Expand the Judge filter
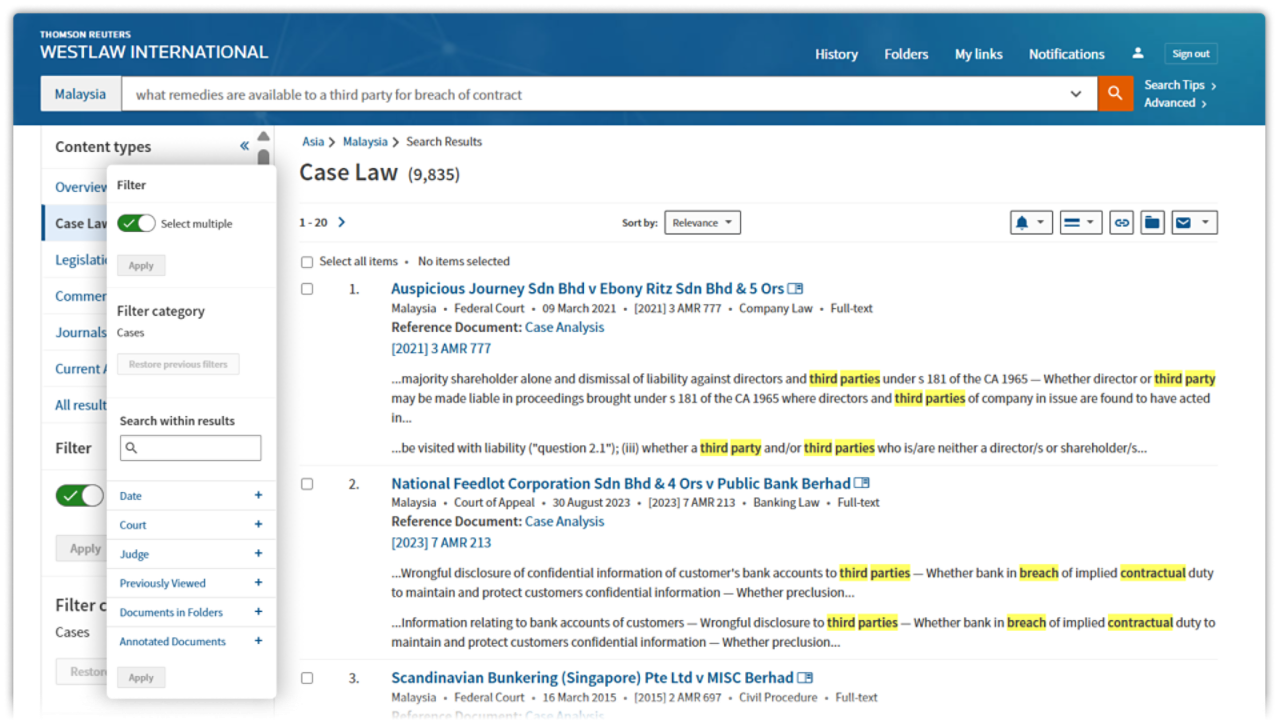The width and height of the screenshot is (1280, 720). click(258, 553)
